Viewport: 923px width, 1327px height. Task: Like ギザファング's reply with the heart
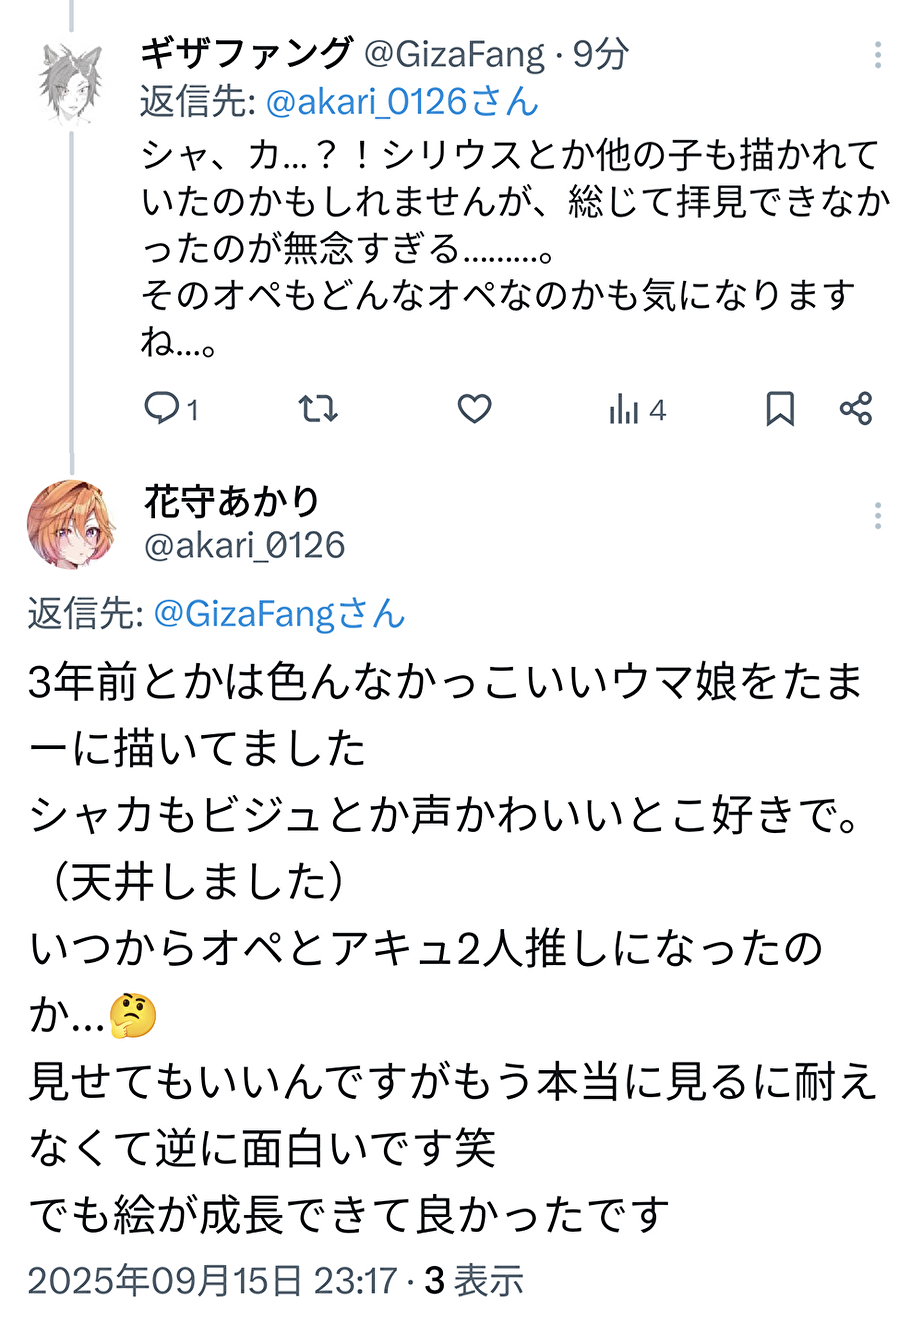474,408
